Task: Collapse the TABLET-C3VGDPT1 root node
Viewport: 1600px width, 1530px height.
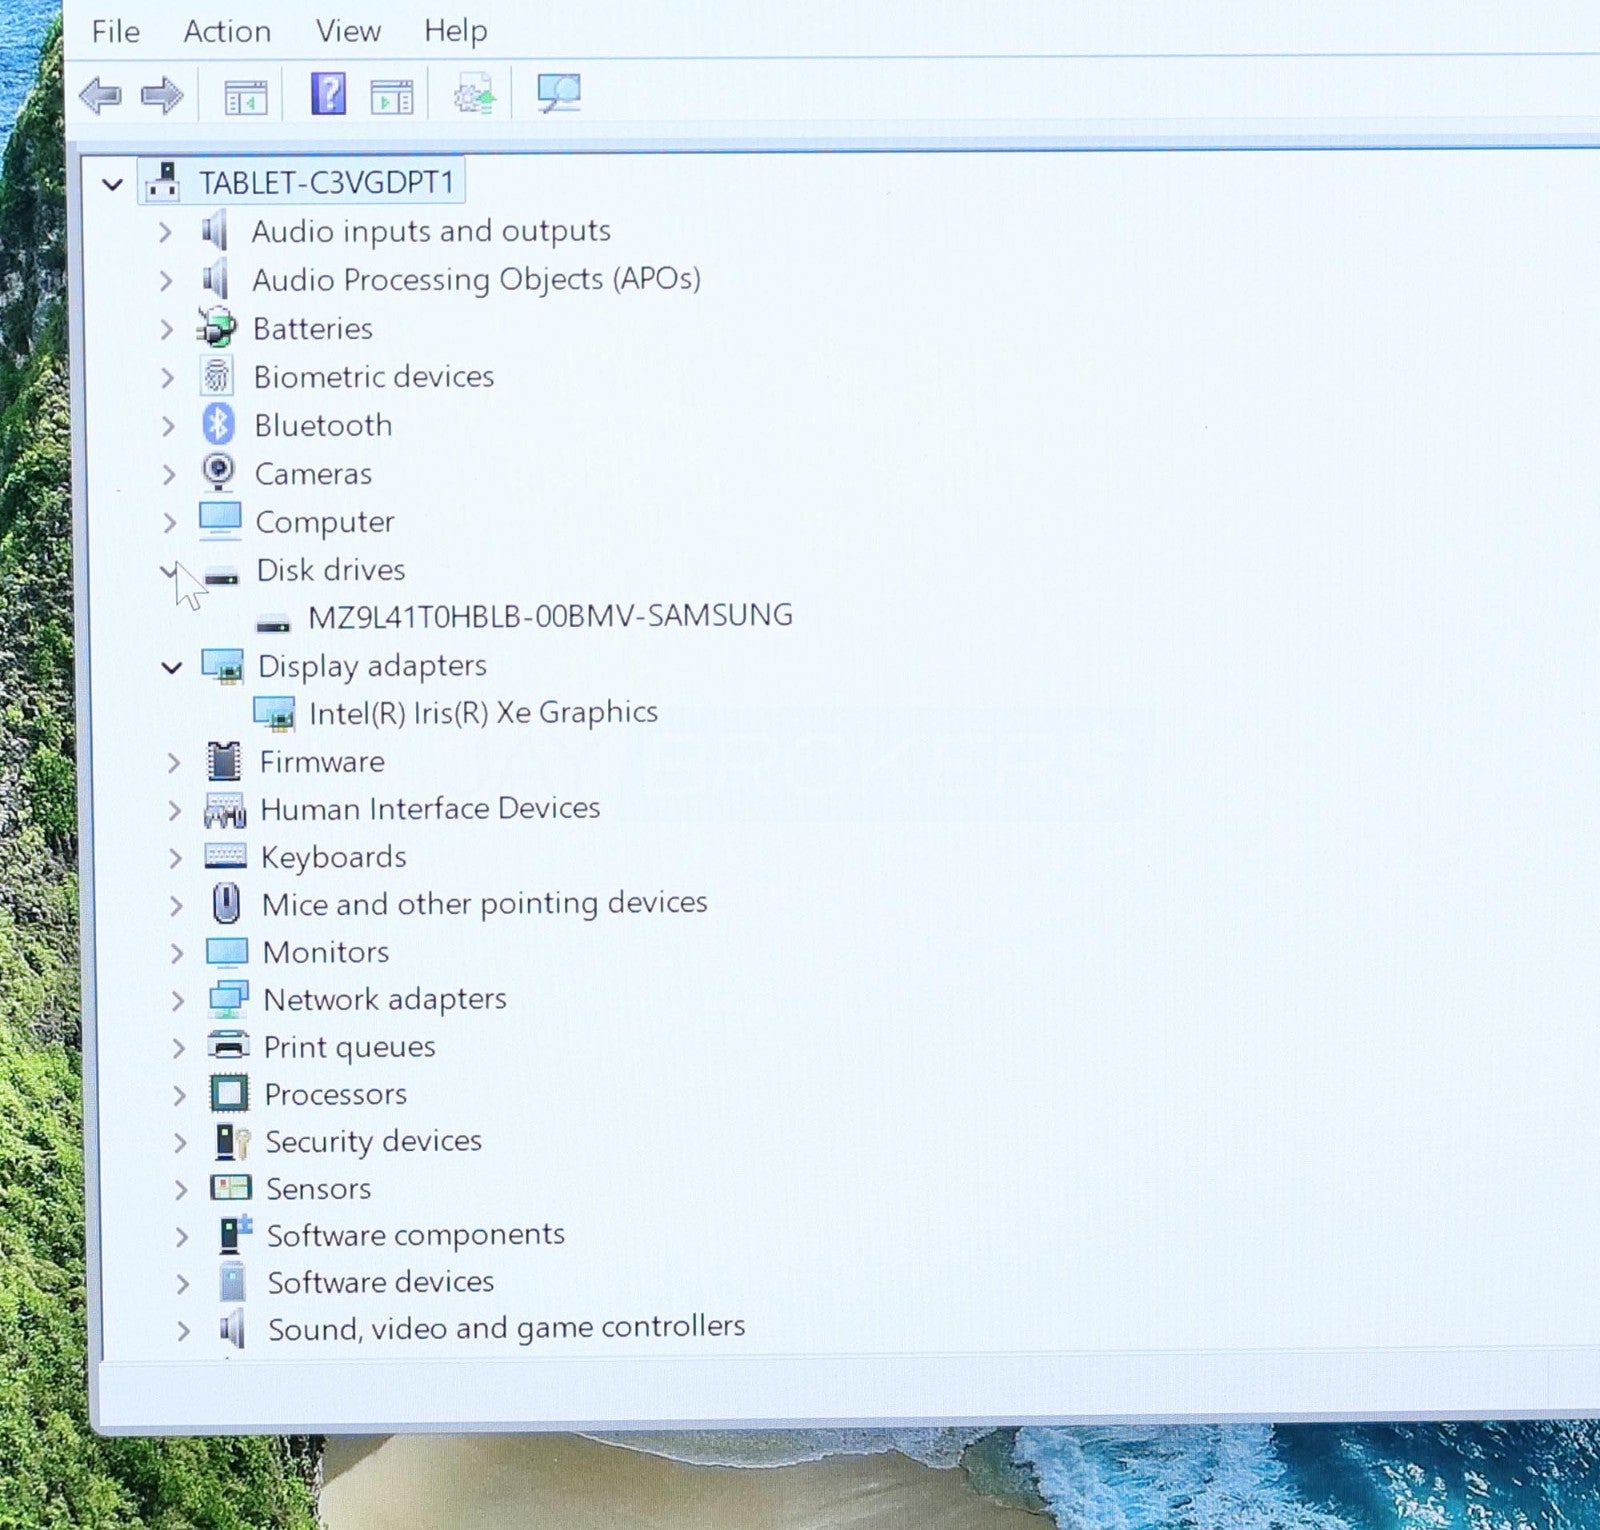Action: (113, 184)
